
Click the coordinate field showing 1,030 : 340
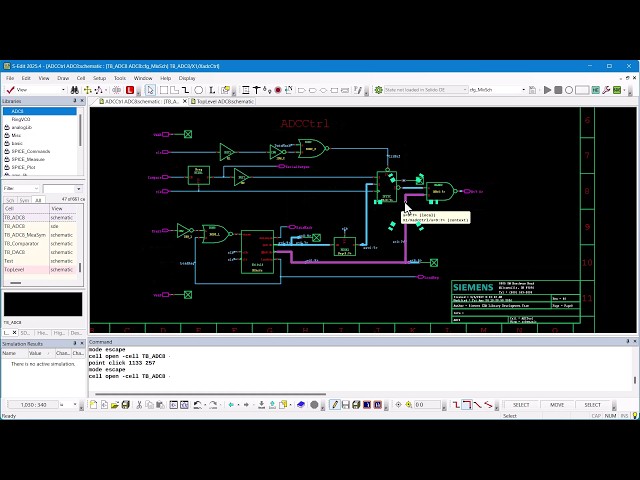33,404
